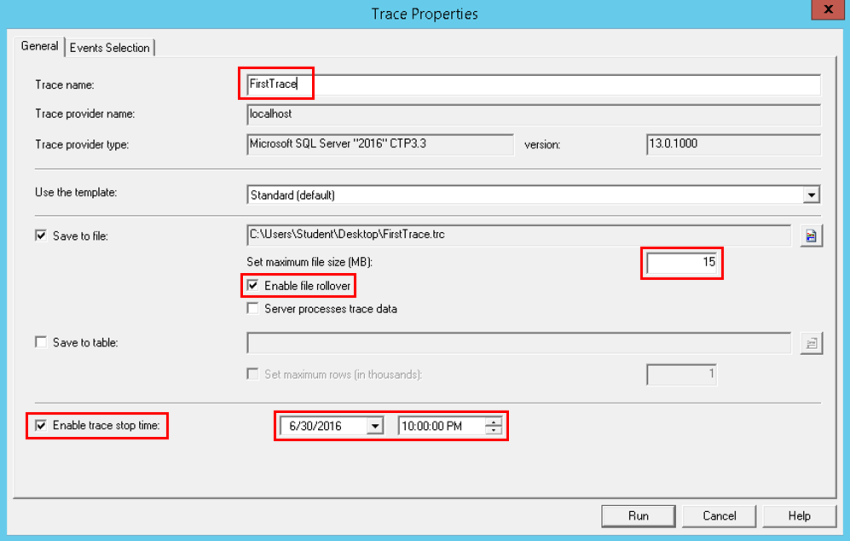850x541 pixels.
Task: Click the maximum file size field
Action: (x=682, y=263)
